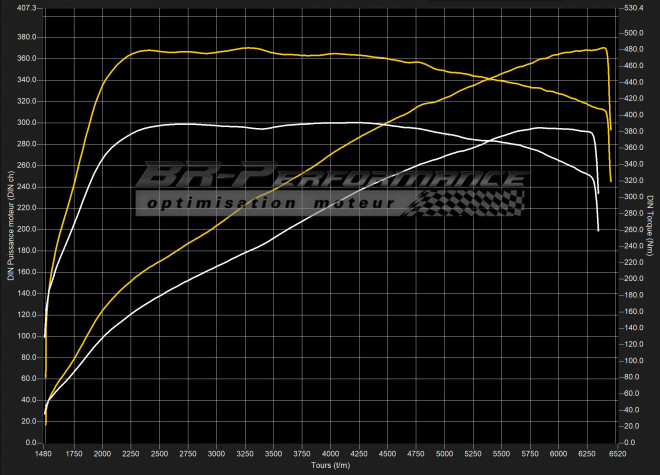
Task: Select the 1480 rpm starting tick label
Action: pos(45,454)
